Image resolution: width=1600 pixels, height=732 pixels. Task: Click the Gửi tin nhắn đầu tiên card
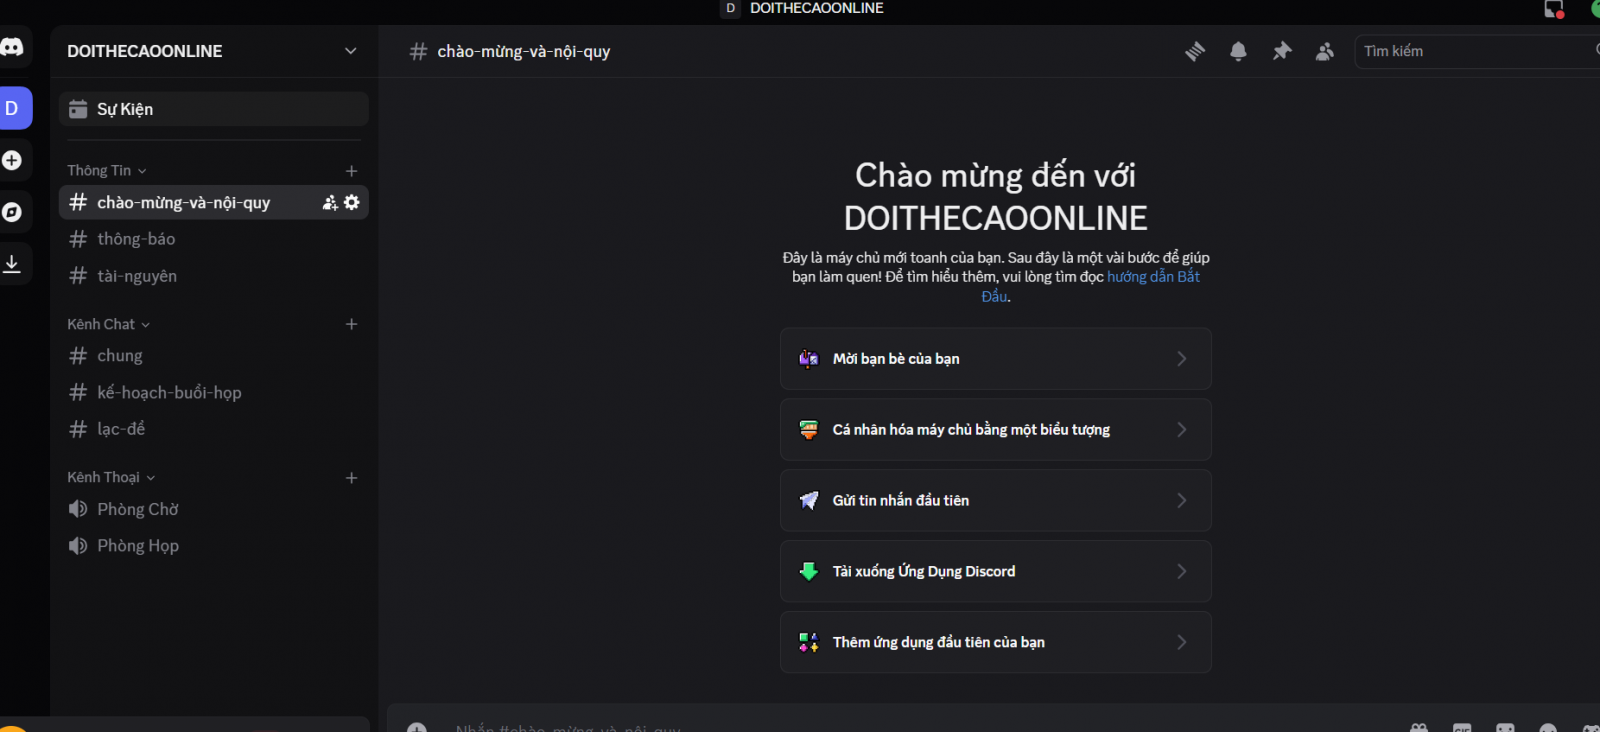(995, 501)
